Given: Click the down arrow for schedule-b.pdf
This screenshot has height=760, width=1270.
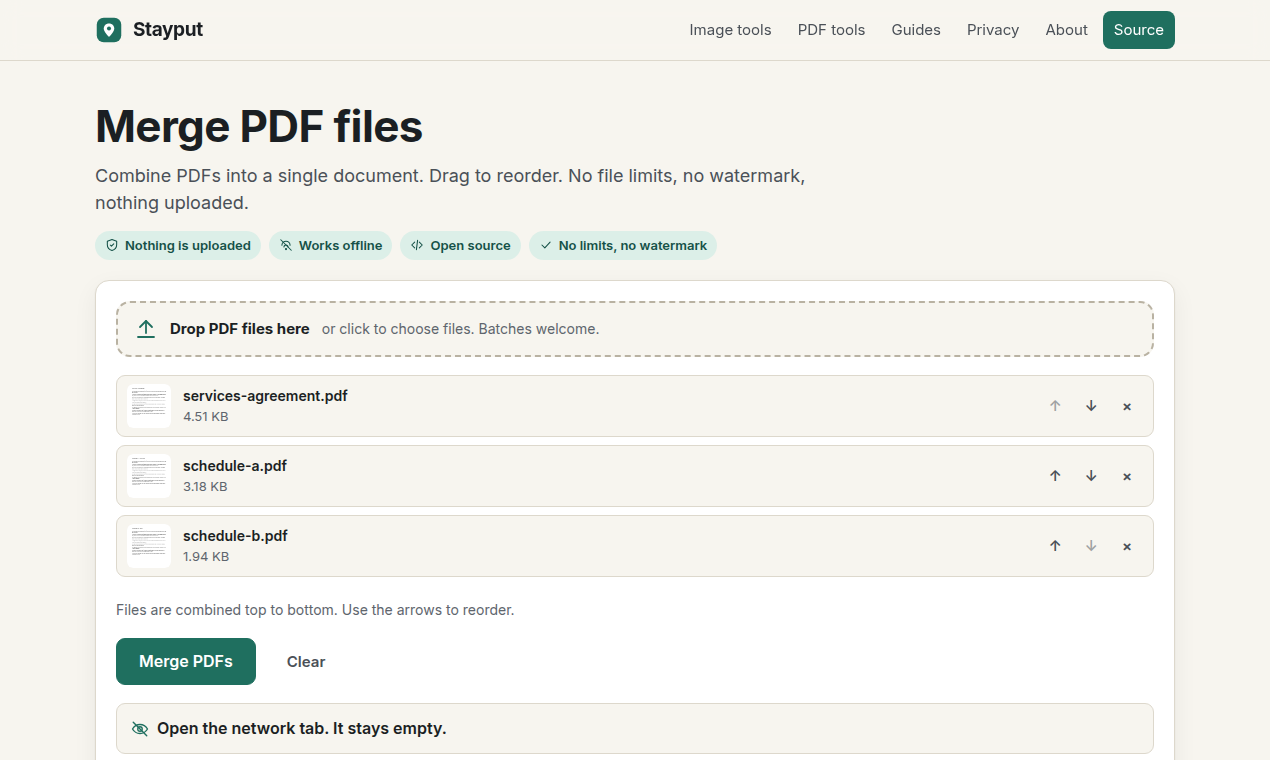Looking at the screenshot, I should [x=1091, y=546].
